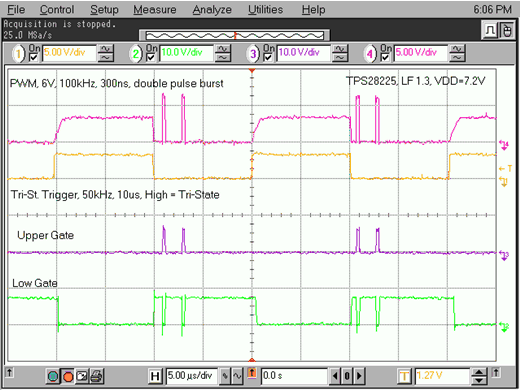Click channel 4 smaller-waveform scale button
The height and width of the screenshot is (391, 521).
(457, 58)
